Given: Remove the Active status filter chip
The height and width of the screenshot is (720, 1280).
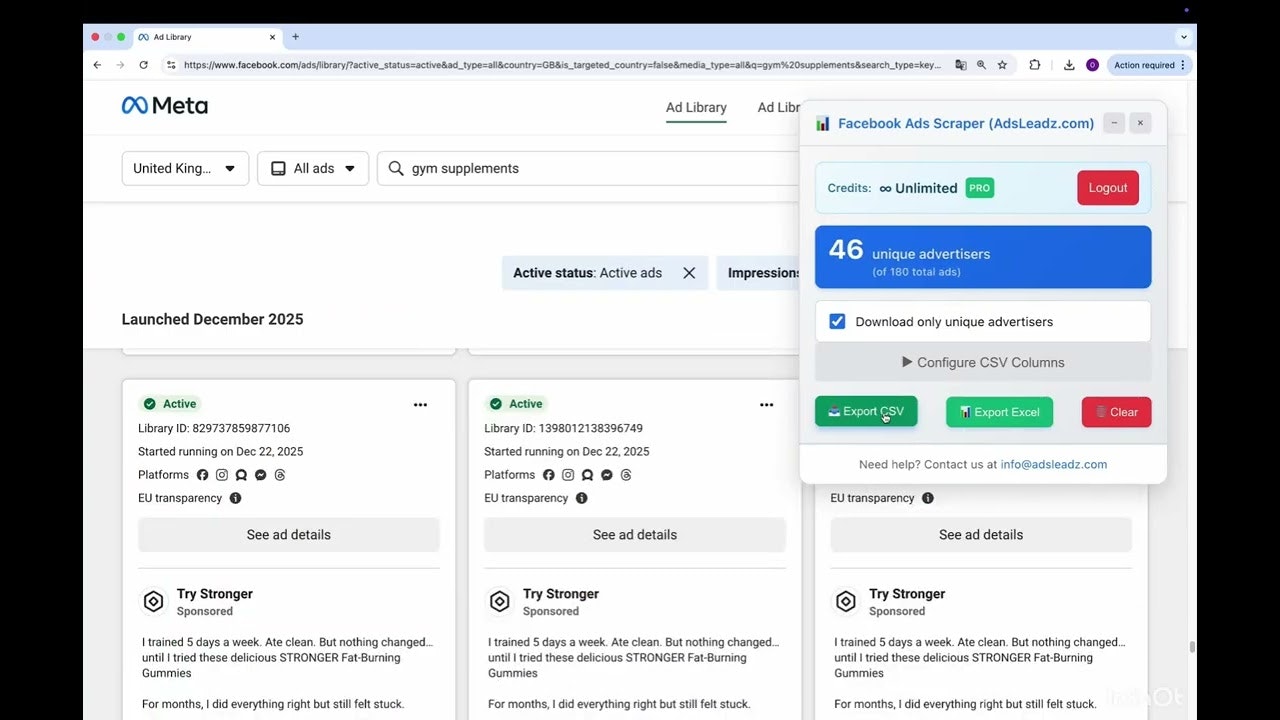Looking at the screenshot, I should [x=689, y=272].
